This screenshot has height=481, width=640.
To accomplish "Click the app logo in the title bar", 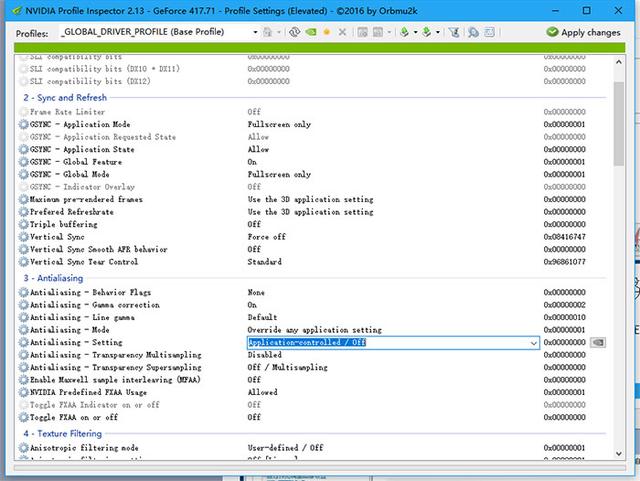I will 17,11.
